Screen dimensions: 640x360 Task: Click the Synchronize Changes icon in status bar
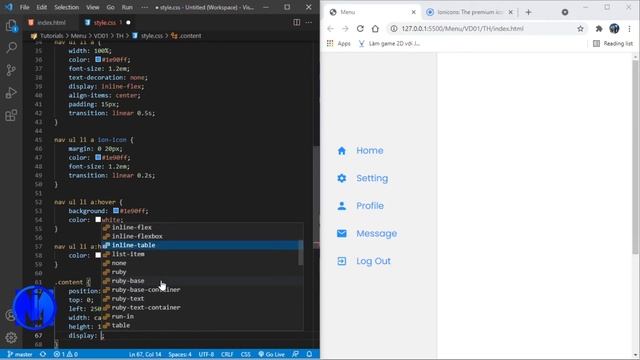(x=43, y=354)
